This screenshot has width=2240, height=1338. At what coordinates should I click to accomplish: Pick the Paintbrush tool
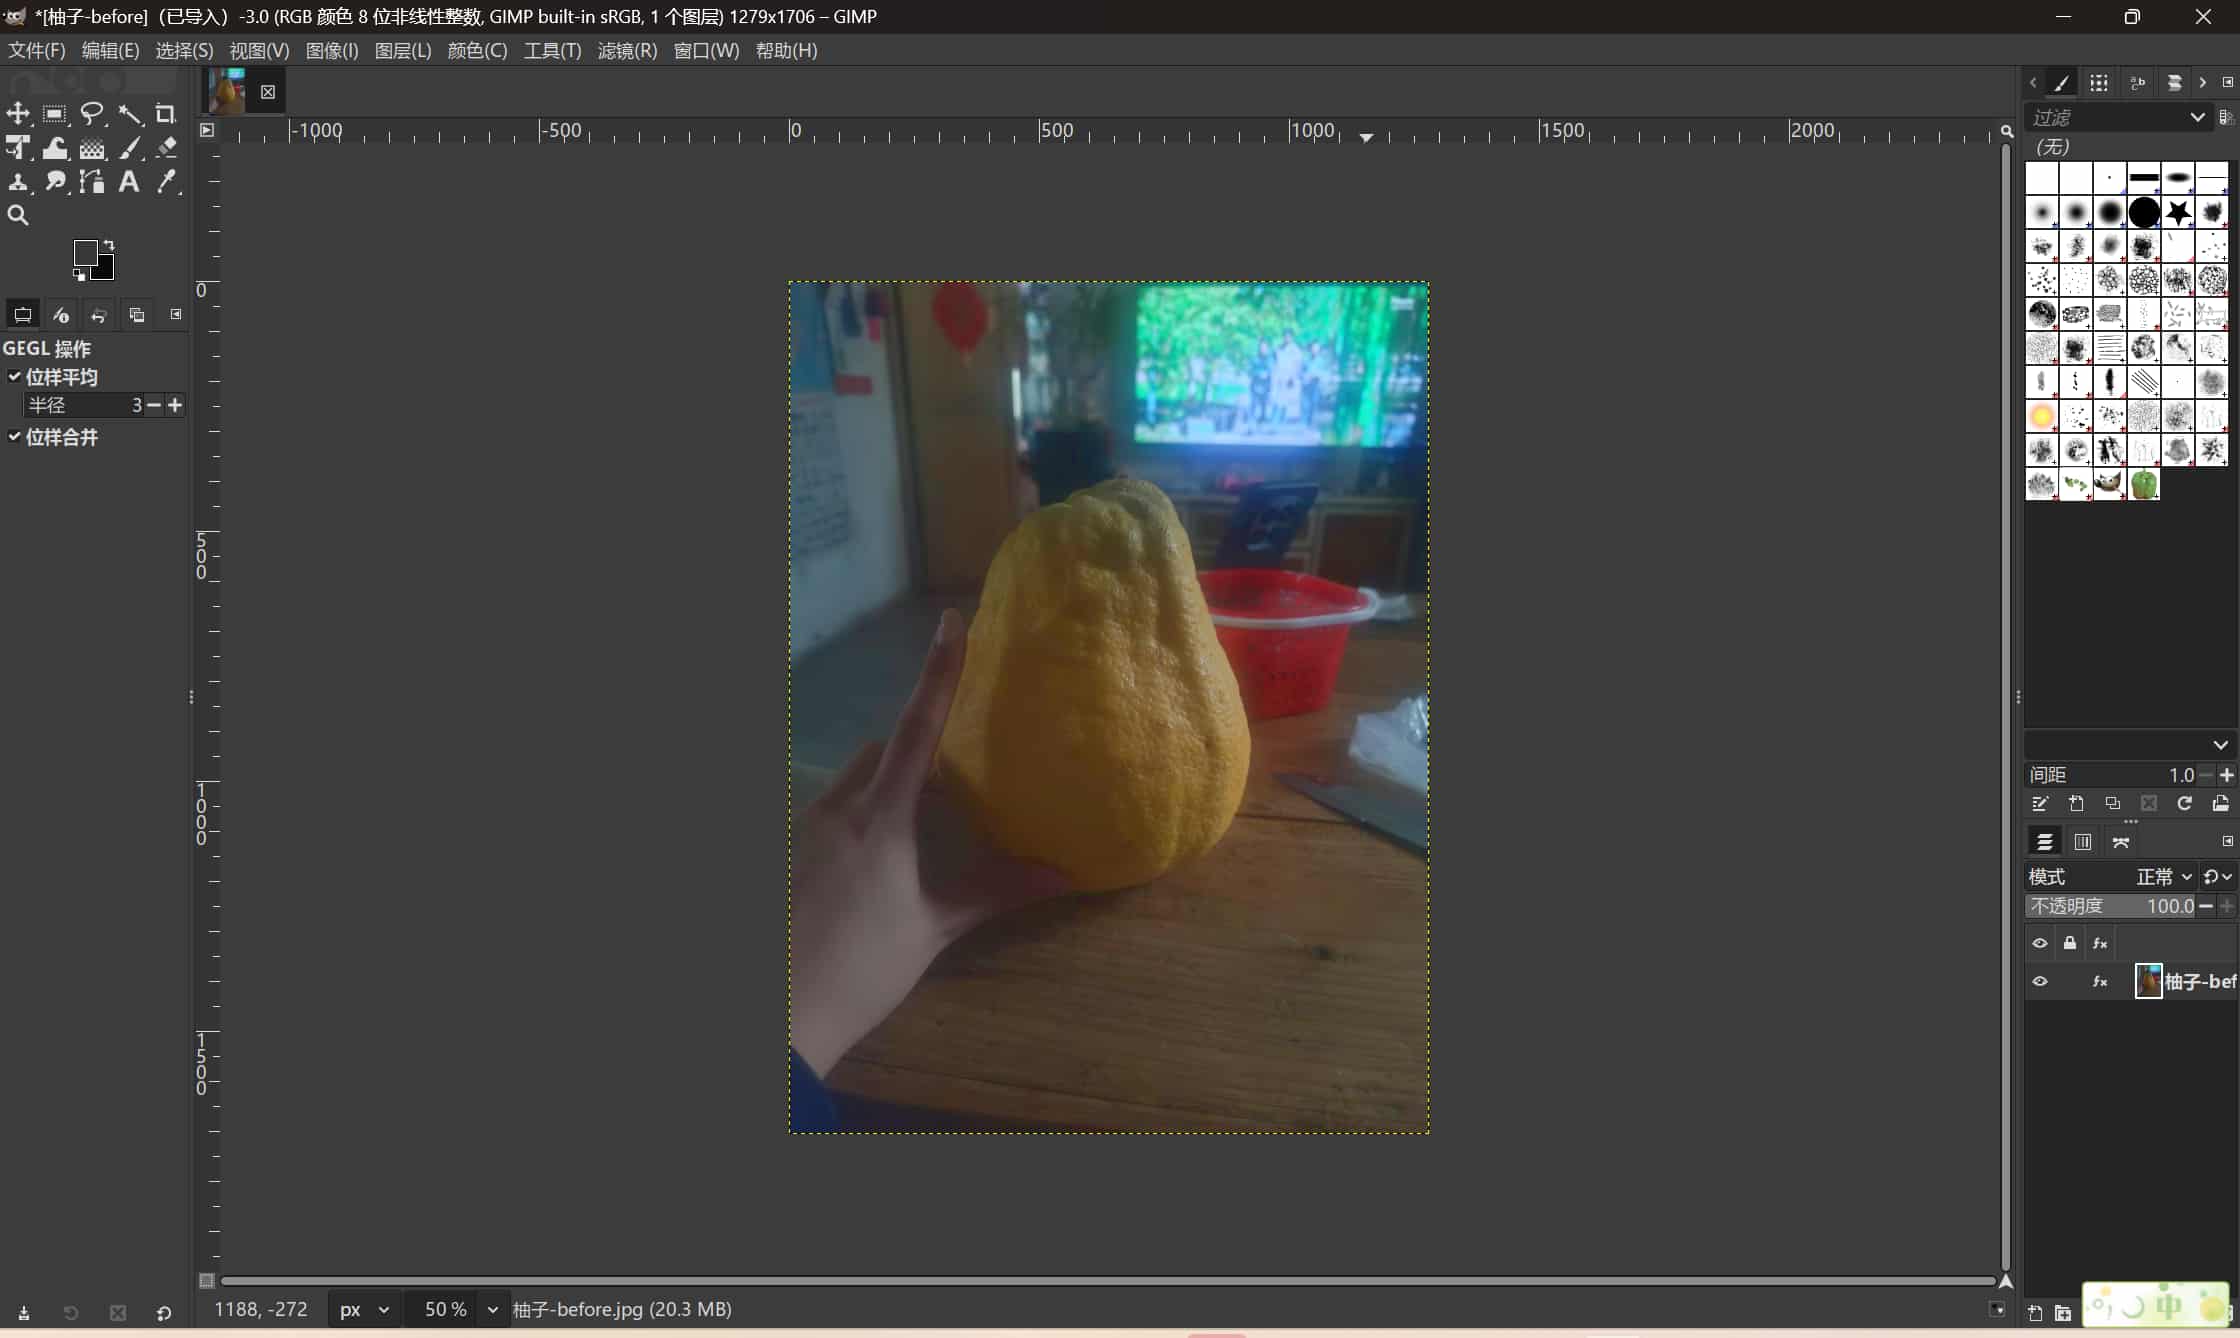tap(131, 148)
